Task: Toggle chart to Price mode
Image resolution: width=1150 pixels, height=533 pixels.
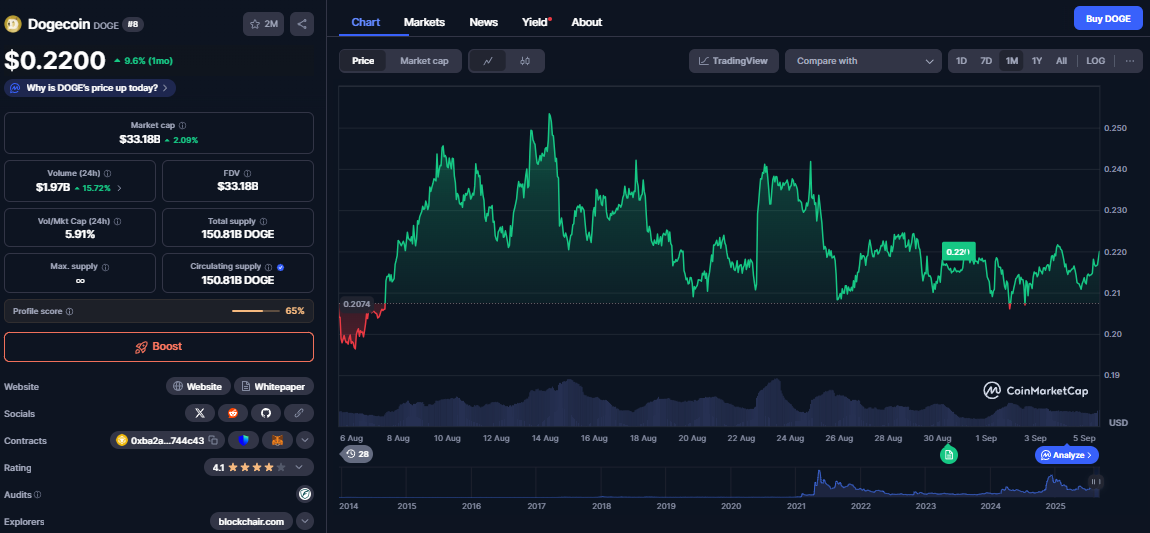Action: [363, 61]
